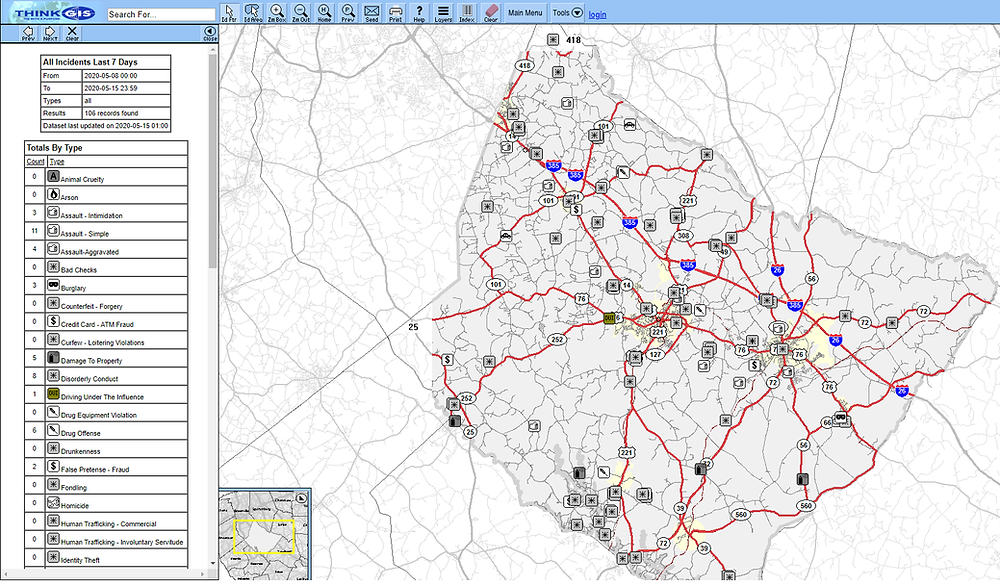Select the False Pretense - Fraud row

(x=107, y=467)
